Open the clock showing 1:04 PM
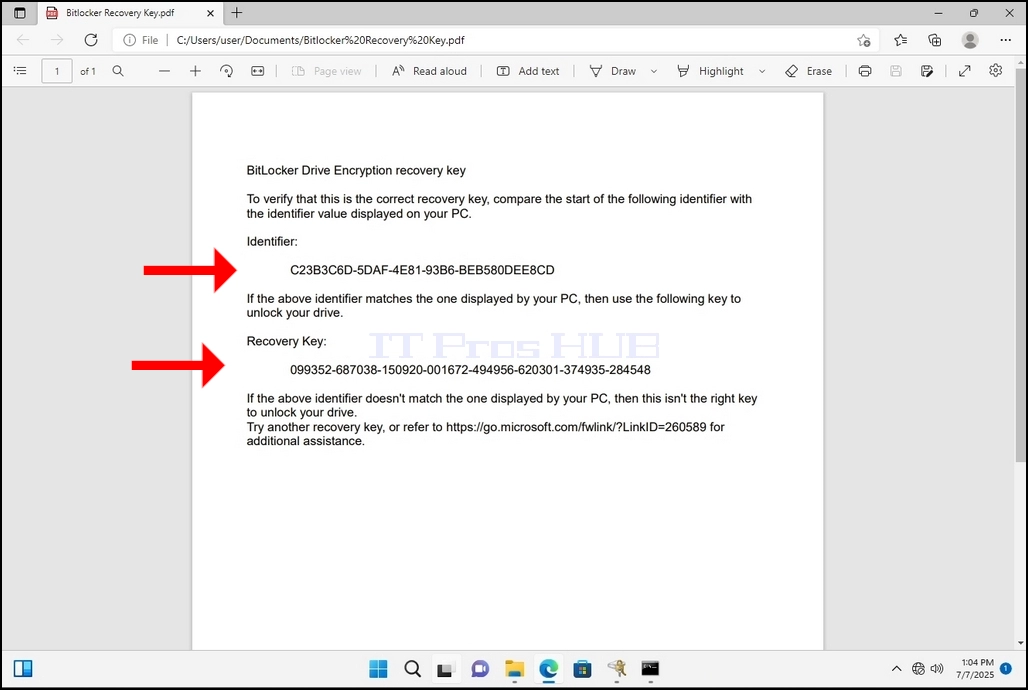The image size is (1028, 690). 975,668
